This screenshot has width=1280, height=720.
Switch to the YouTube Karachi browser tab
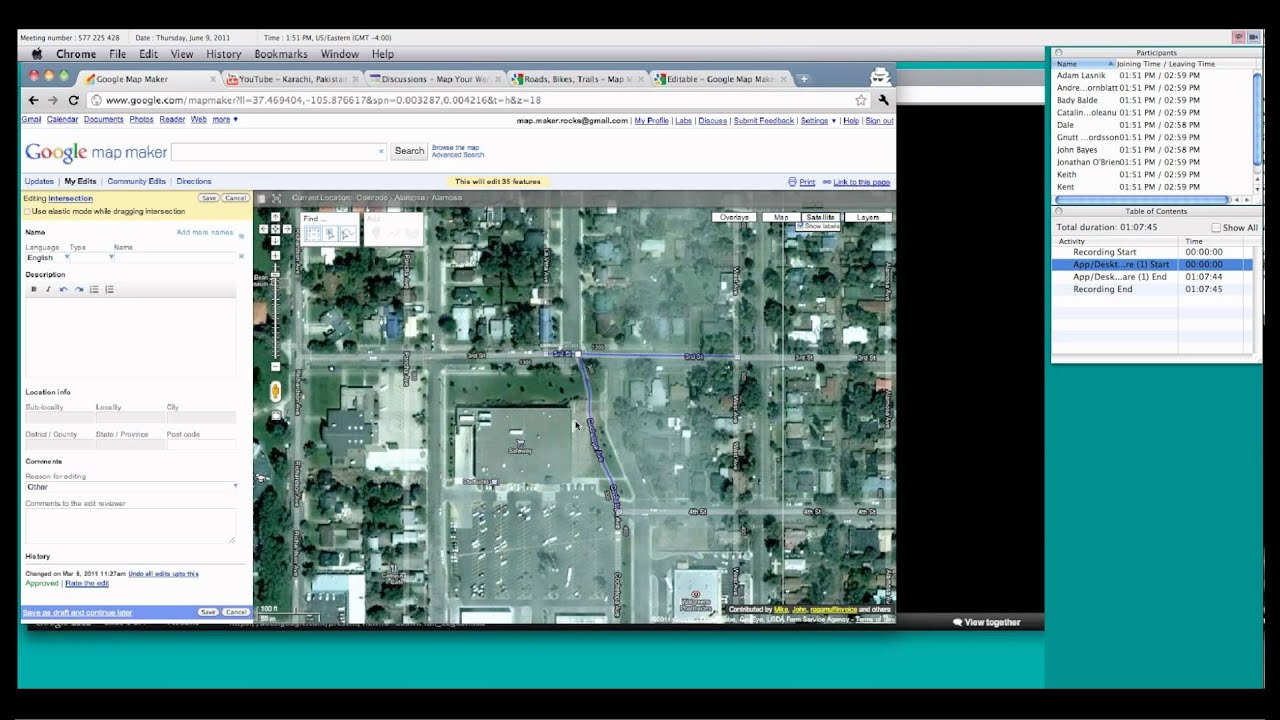[x=292, y=79]
